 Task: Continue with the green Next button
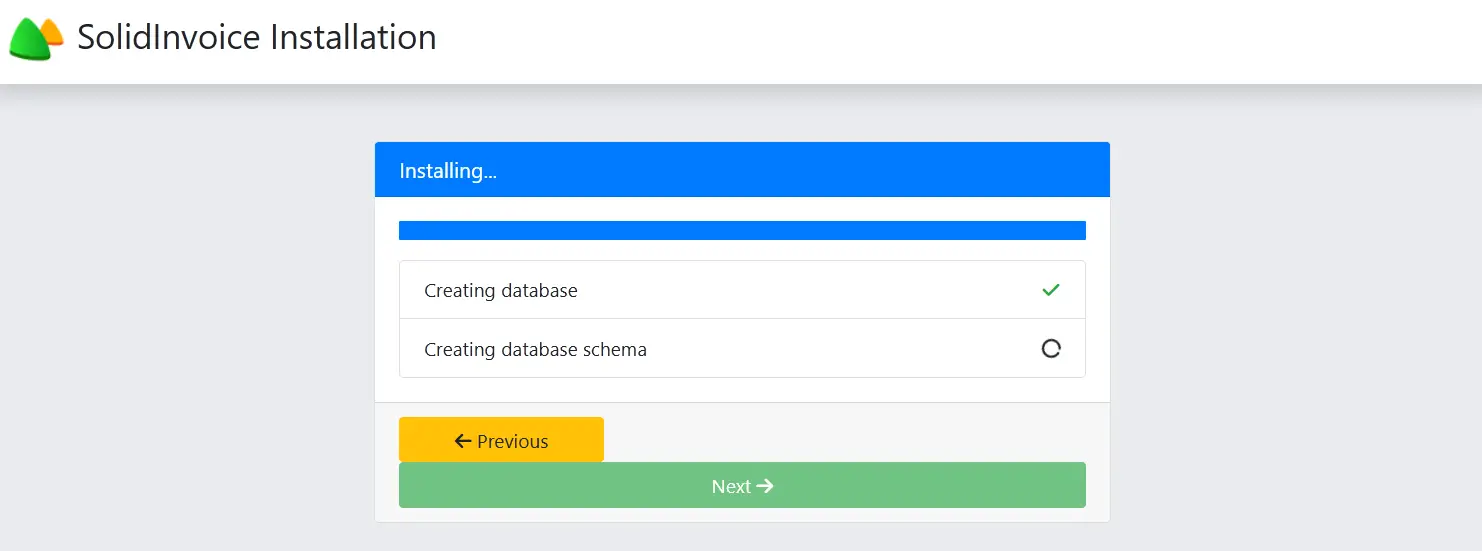click(x=742, y=485)
